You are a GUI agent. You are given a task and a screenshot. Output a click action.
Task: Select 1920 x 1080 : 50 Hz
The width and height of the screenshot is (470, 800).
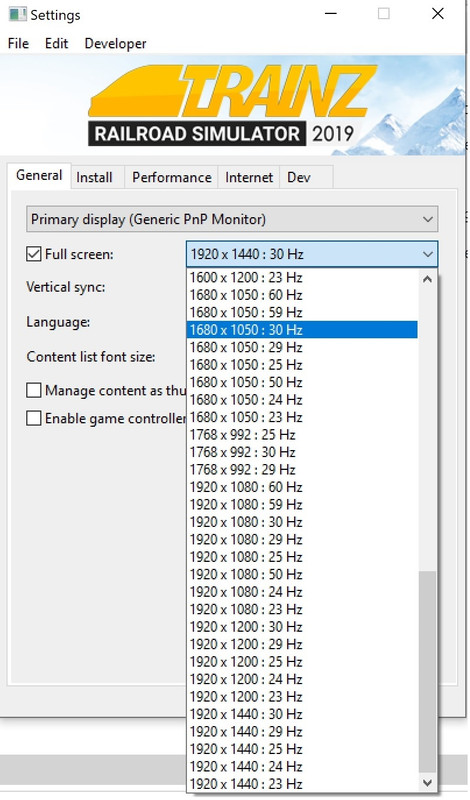click(303, 574)
